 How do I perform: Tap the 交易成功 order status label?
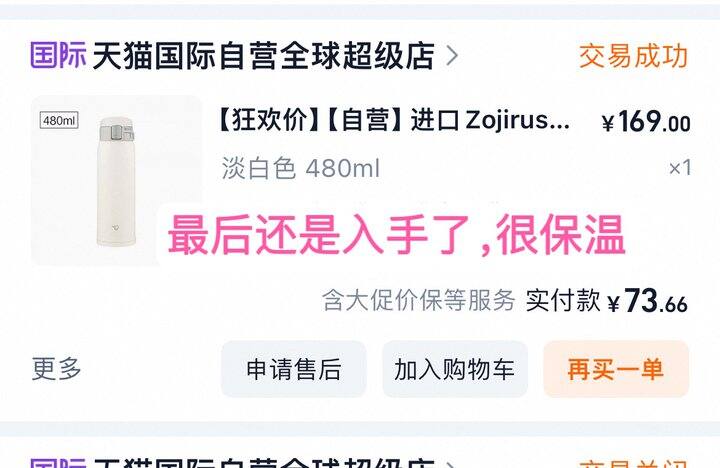pyautogui.click(x=633, y=56)
